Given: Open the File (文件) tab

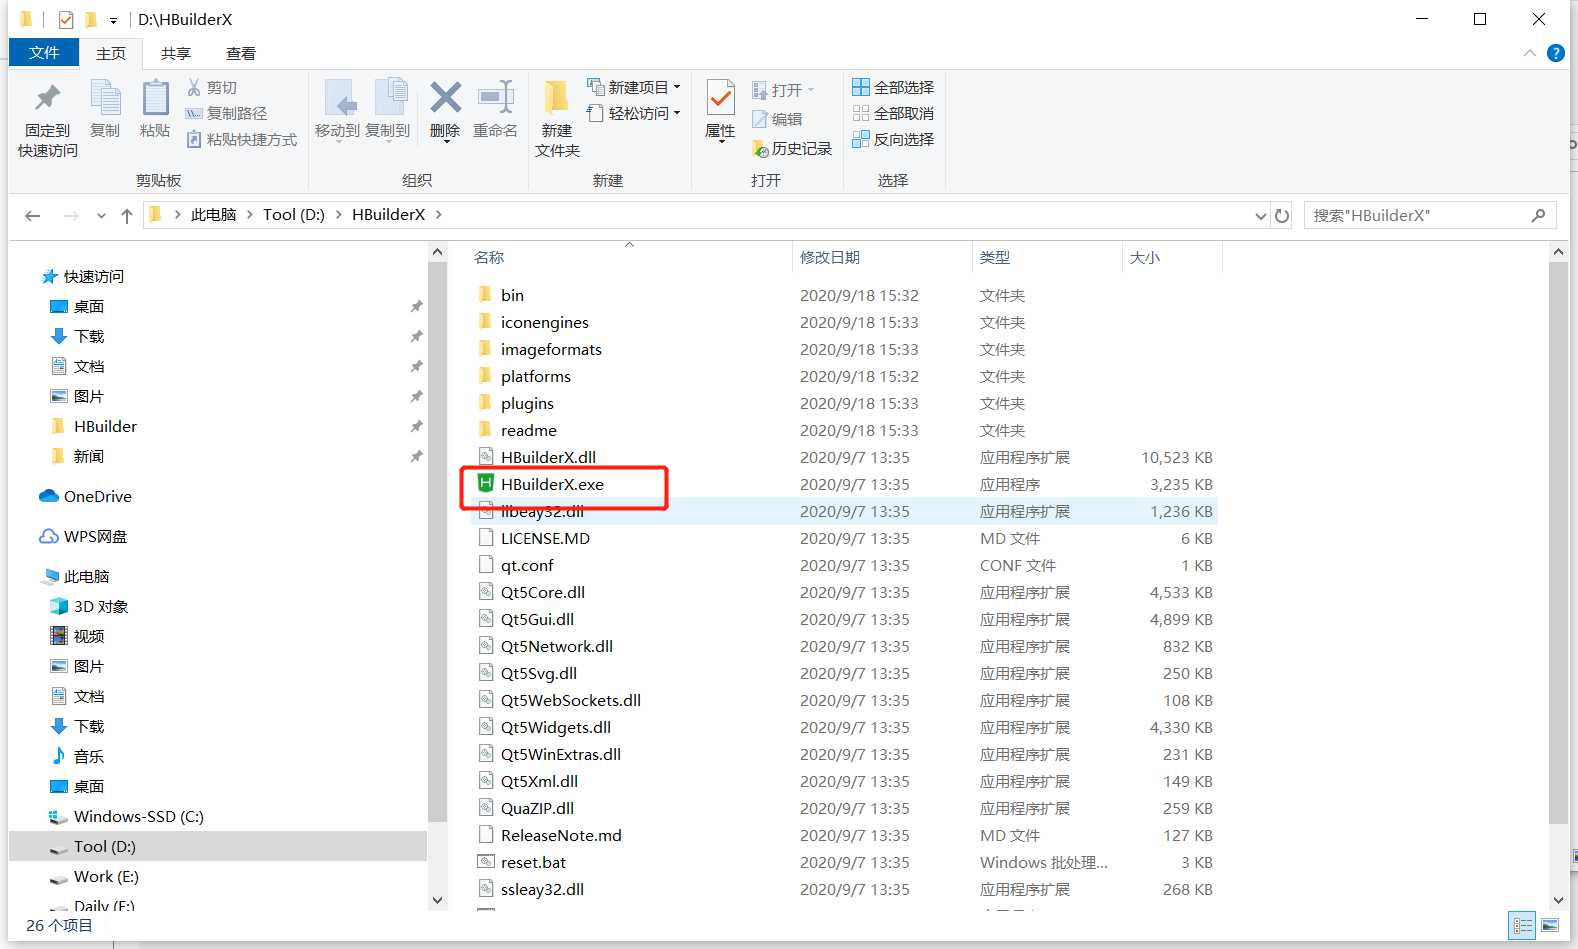Looking at the screenshot, I should [x=44, y=52].
